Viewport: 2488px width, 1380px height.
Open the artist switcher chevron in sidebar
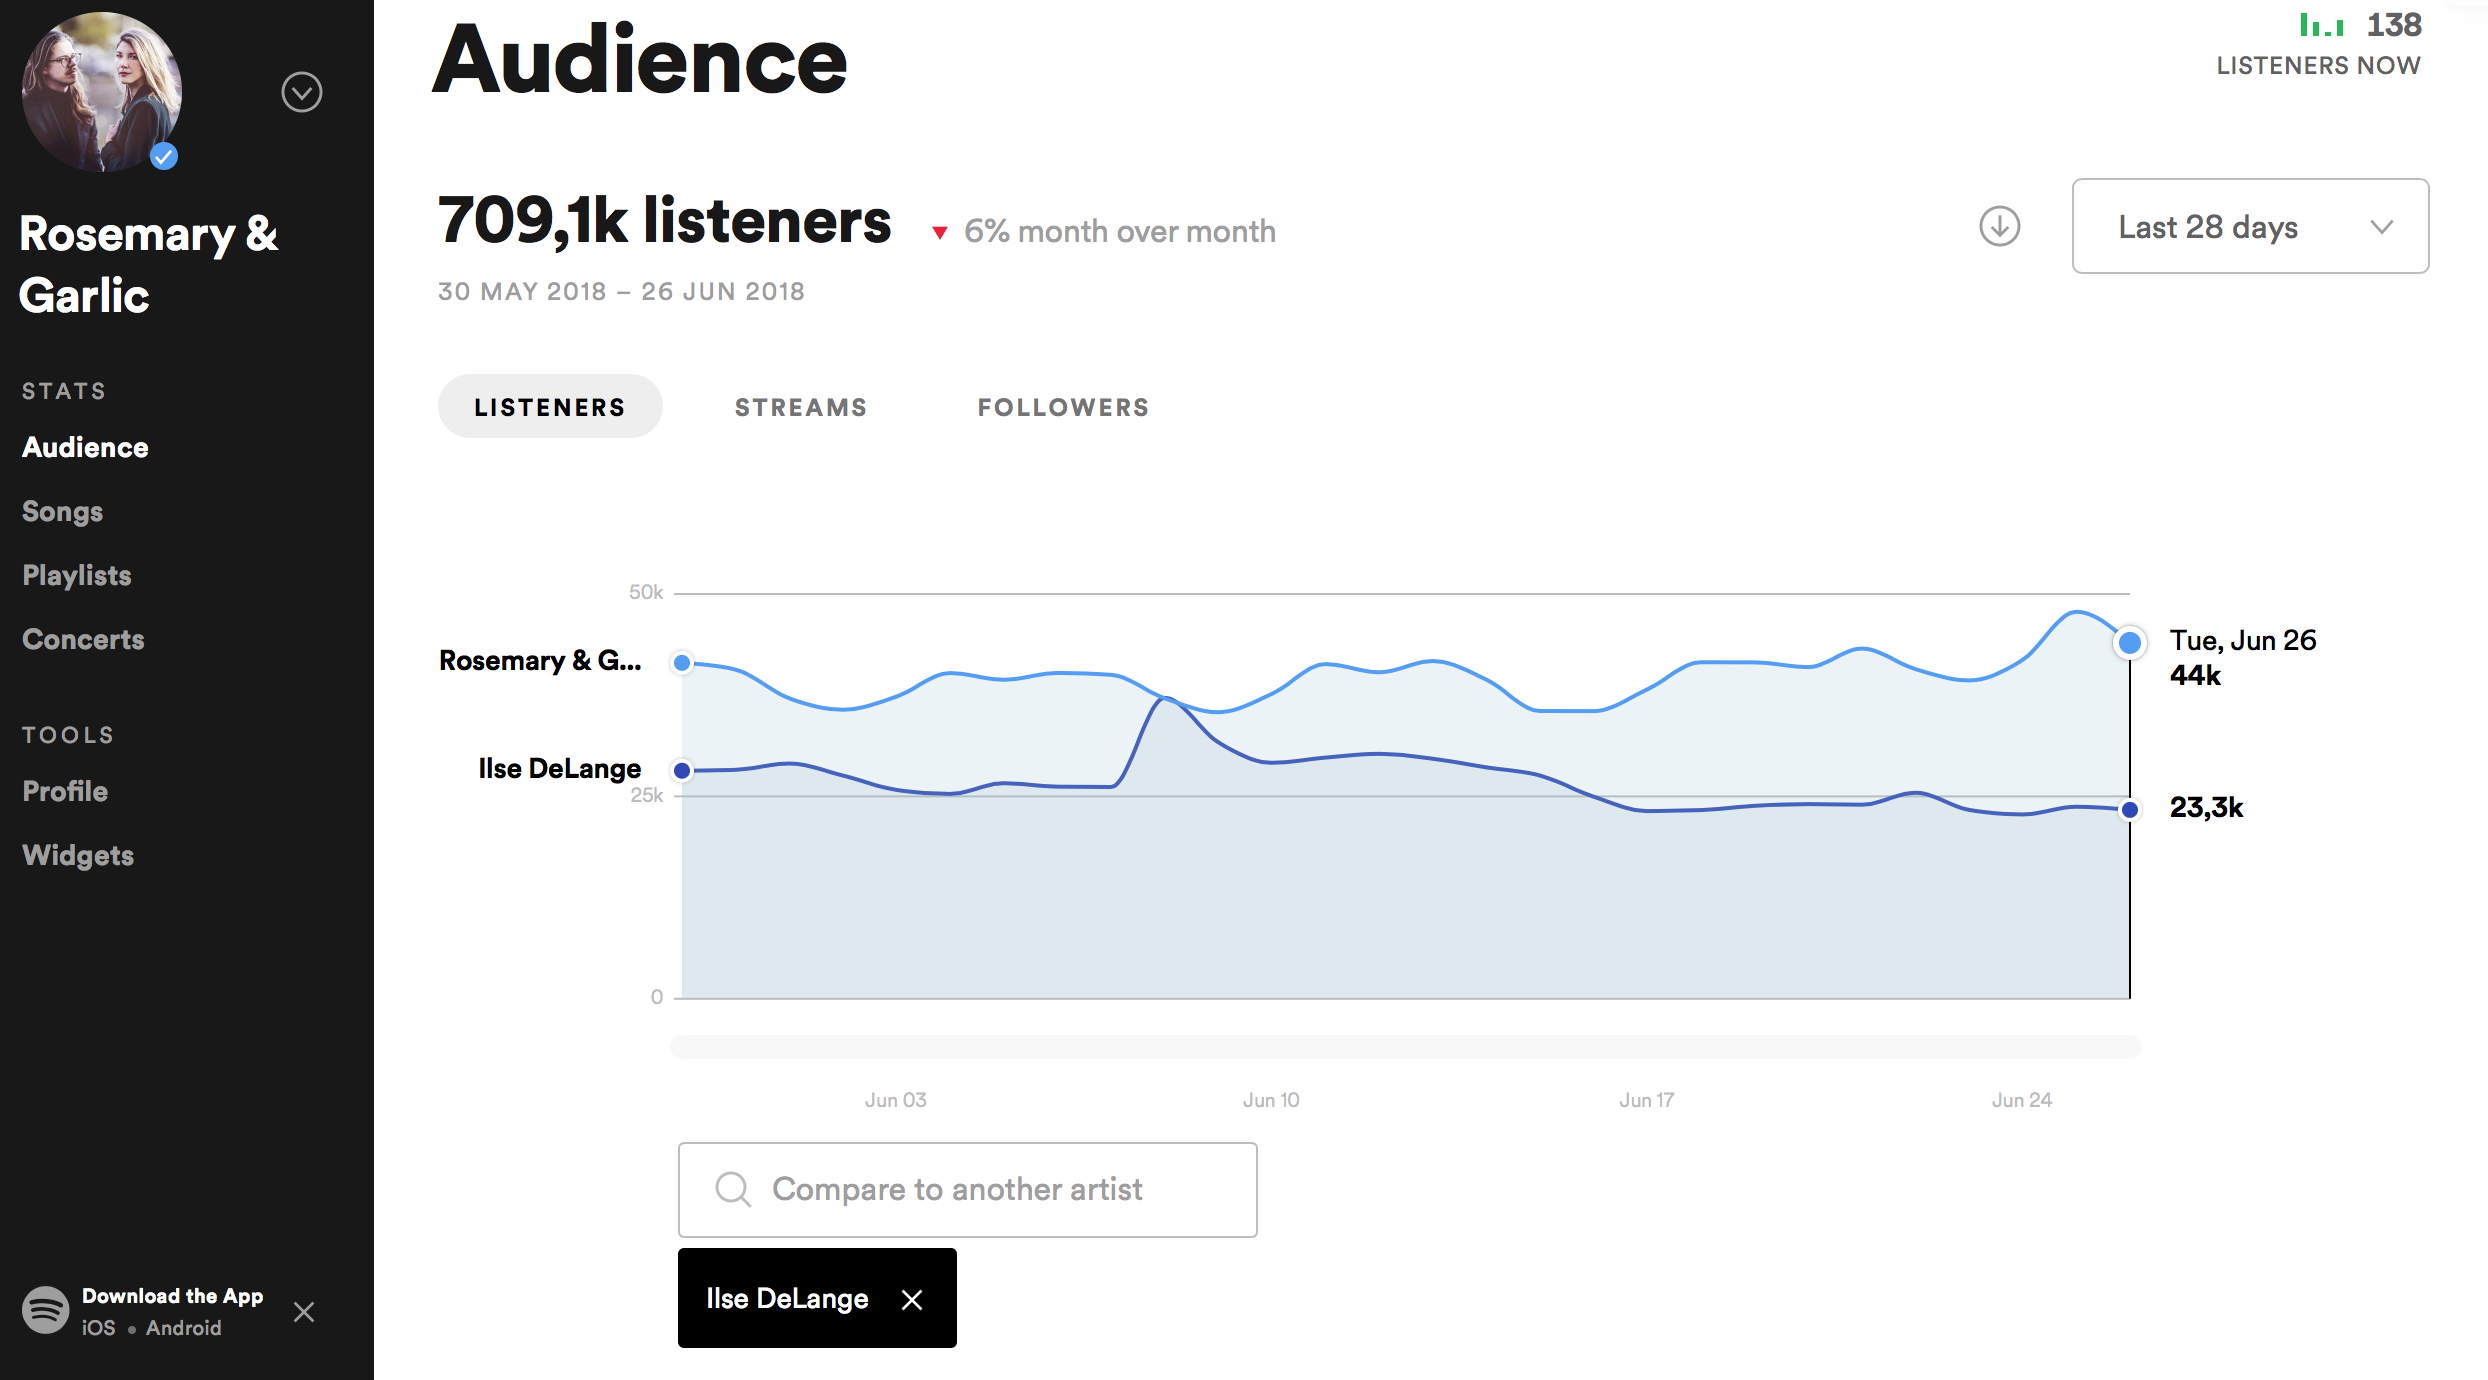pos(301,92)
